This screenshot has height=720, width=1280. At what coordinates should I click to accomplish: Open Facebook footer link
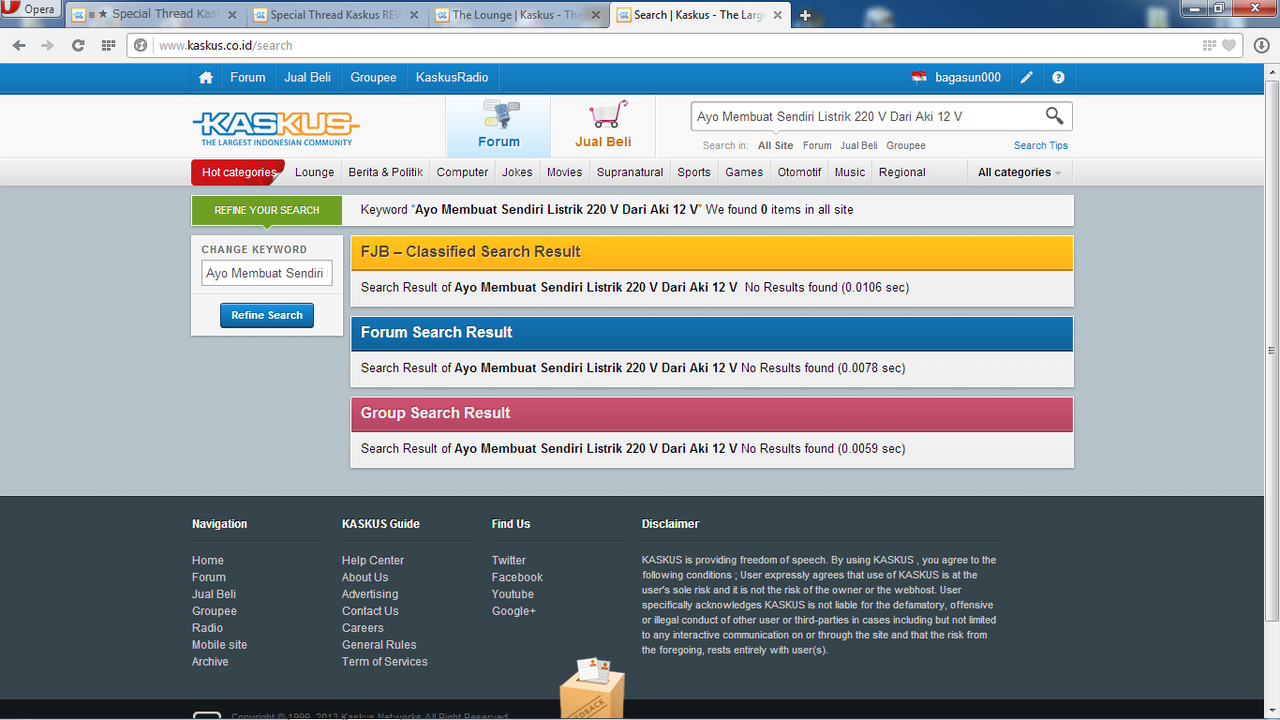pyautogui.click(x=517, y=578)
